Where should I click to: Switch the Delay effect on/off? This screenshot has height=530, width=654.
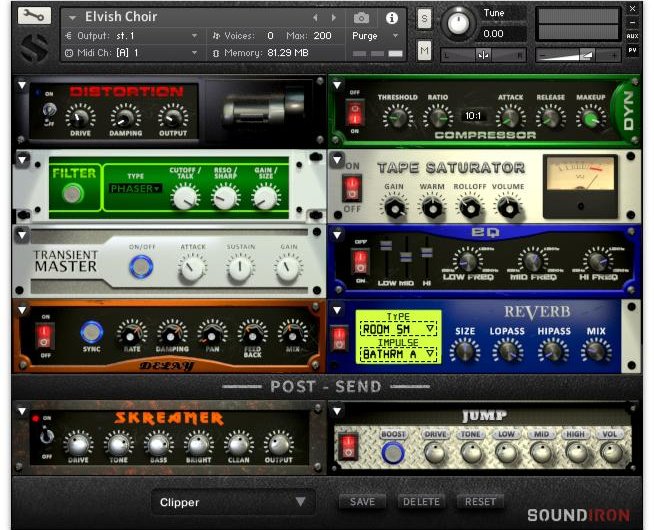click(43, 334)
